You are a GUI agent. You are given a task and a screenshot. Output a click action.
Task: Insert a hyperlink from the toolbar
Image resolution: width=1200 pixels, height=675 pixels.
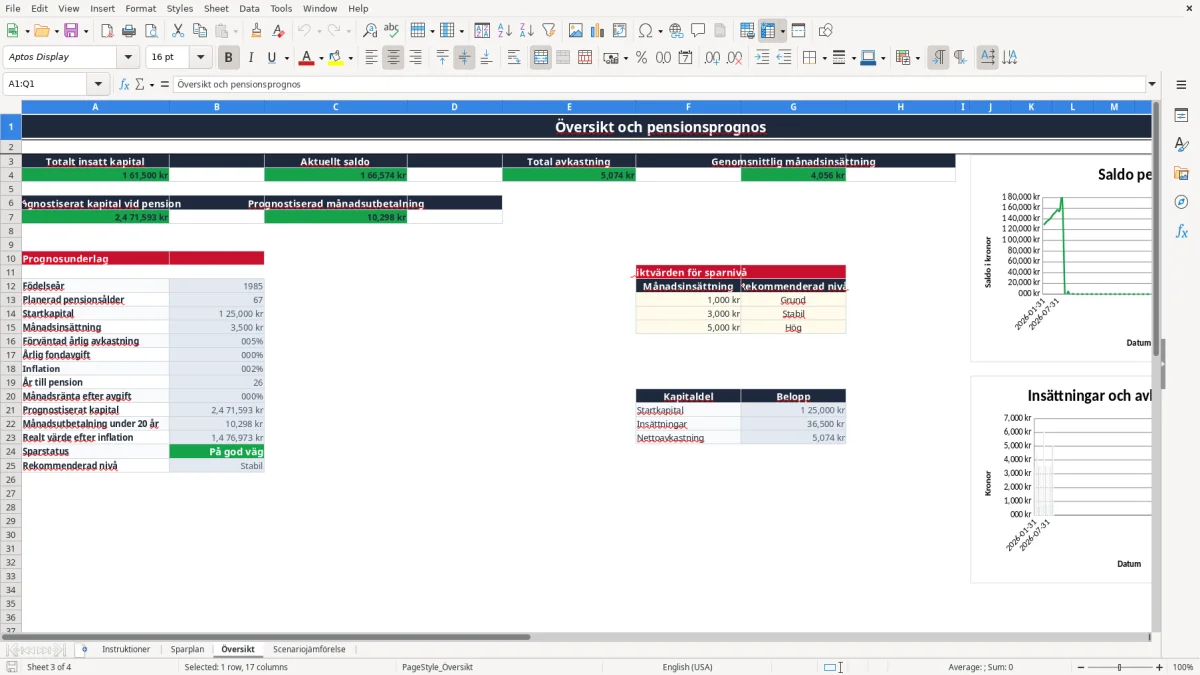pyautogui.click(x=676, y=31)
